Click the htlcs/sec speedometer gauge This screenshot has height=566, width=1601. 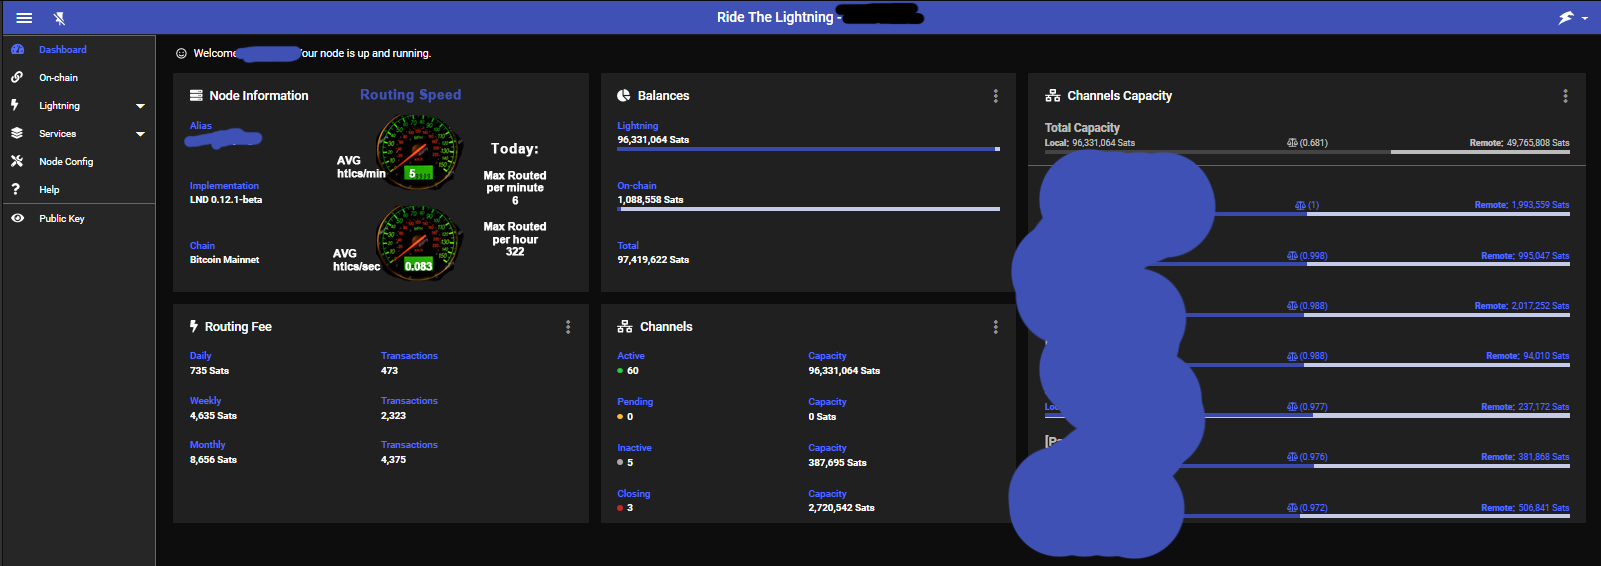tap(420, 241)
